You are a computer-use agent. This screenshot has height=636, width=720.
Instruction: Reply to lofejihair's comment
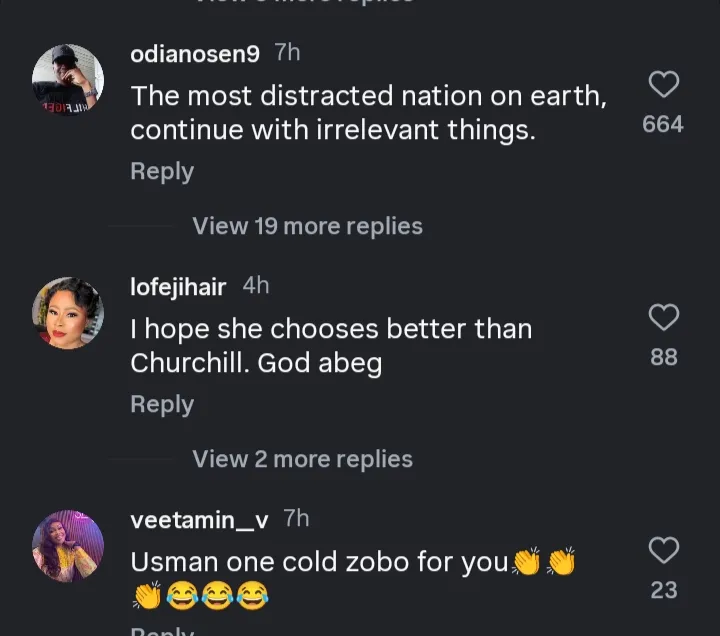coord(162,404)
